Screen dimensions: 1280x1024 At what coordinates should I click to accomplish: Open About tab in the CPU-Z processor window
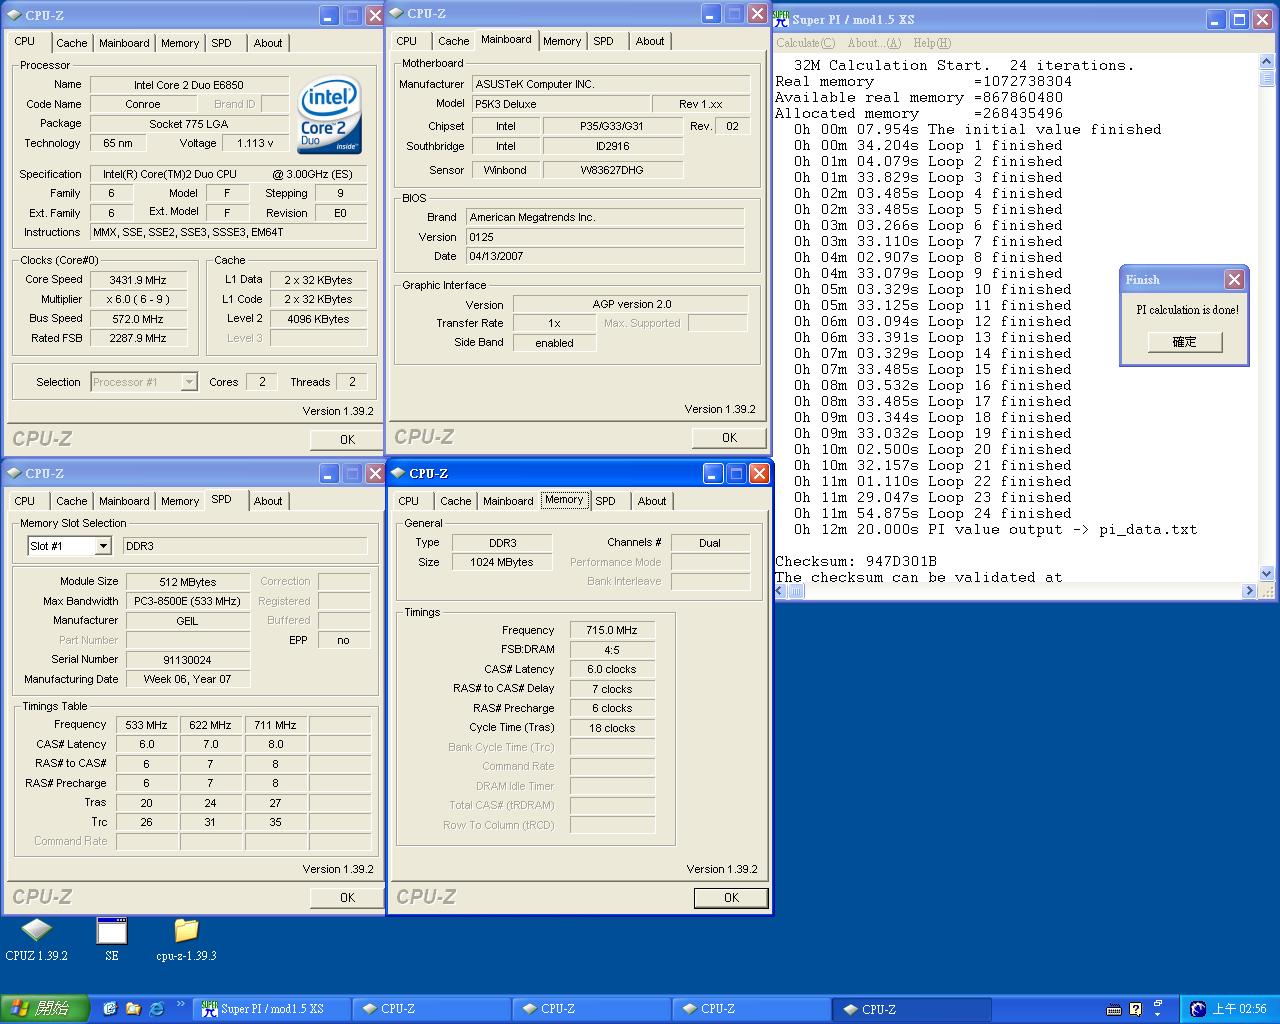[268, 43]
